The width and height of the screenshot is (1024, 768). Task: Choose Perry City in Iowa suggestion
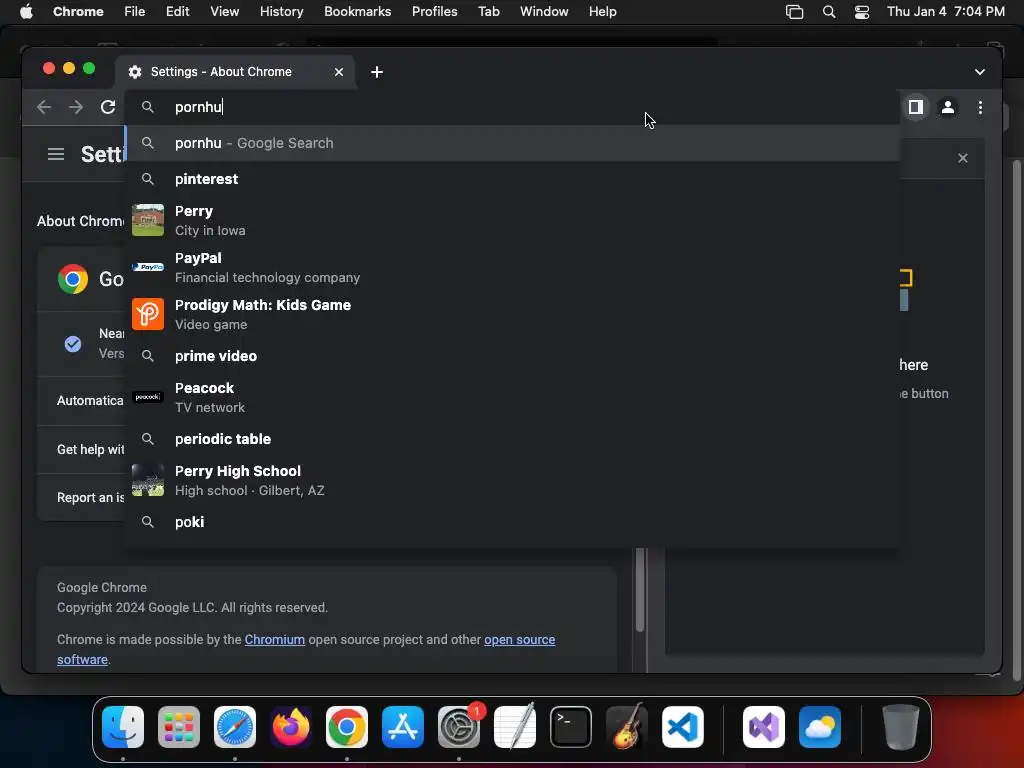point(513,221)
